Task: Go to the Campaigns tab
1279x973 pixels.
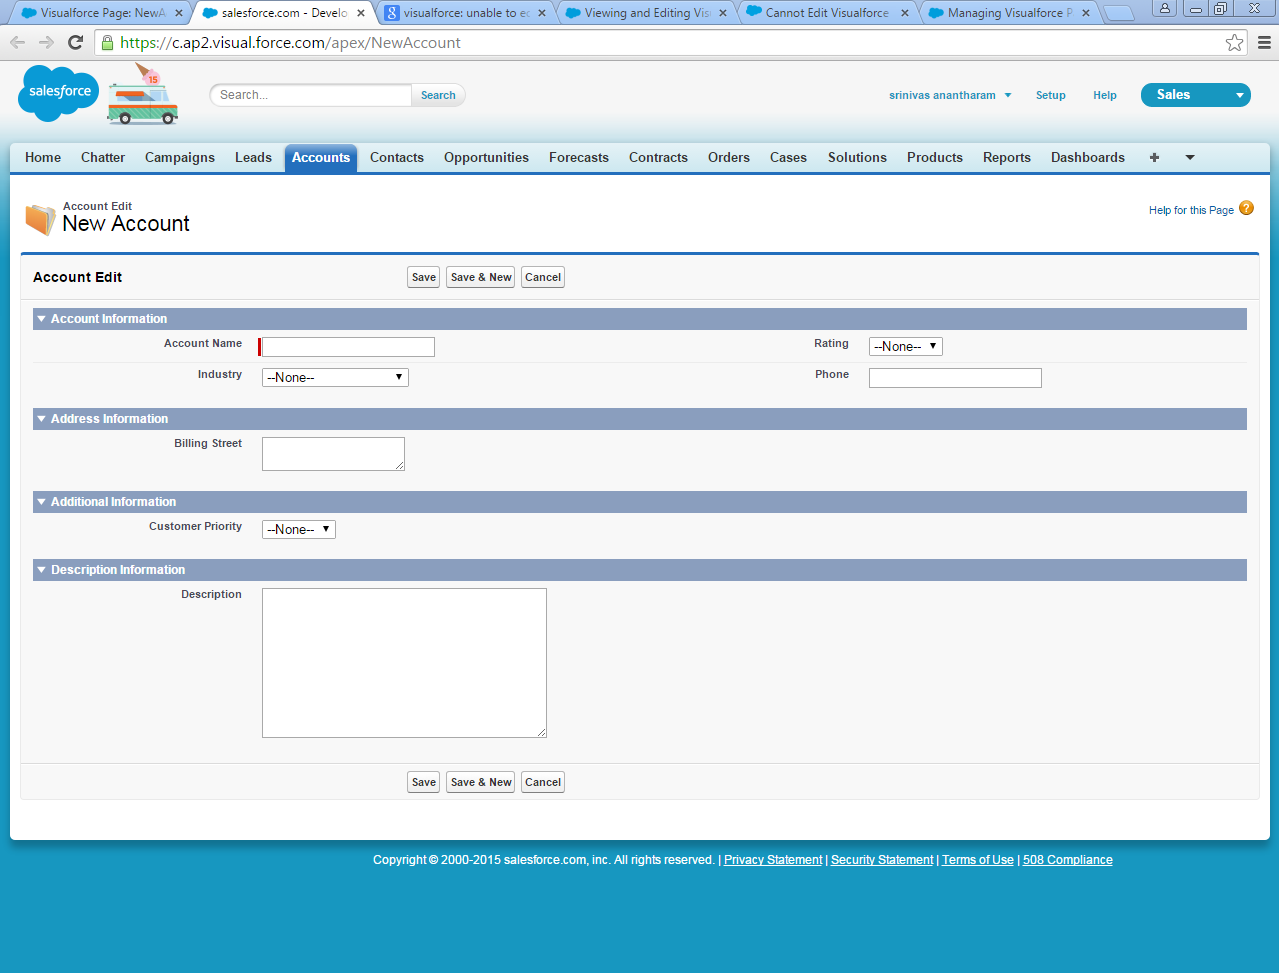Action: pos(180,158)
